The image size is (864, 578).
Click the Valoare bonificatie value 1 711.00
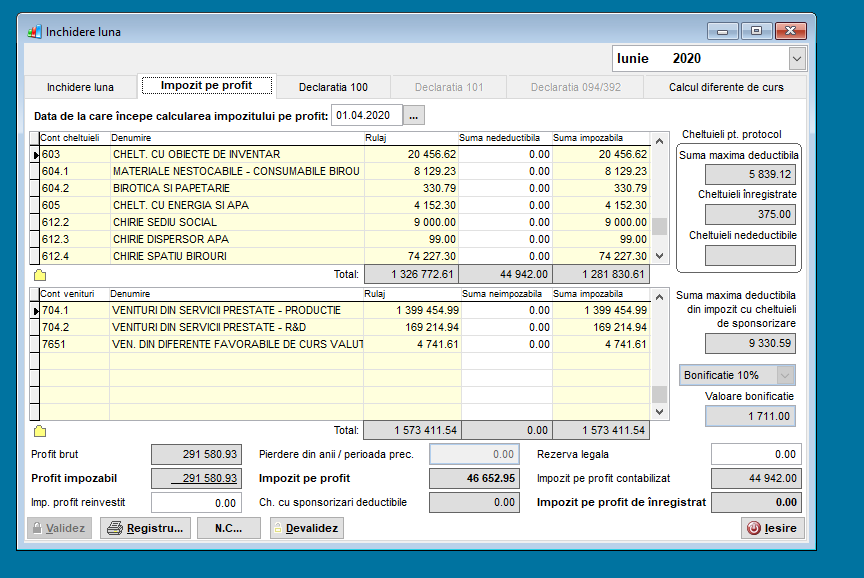(x=750, y=416)
